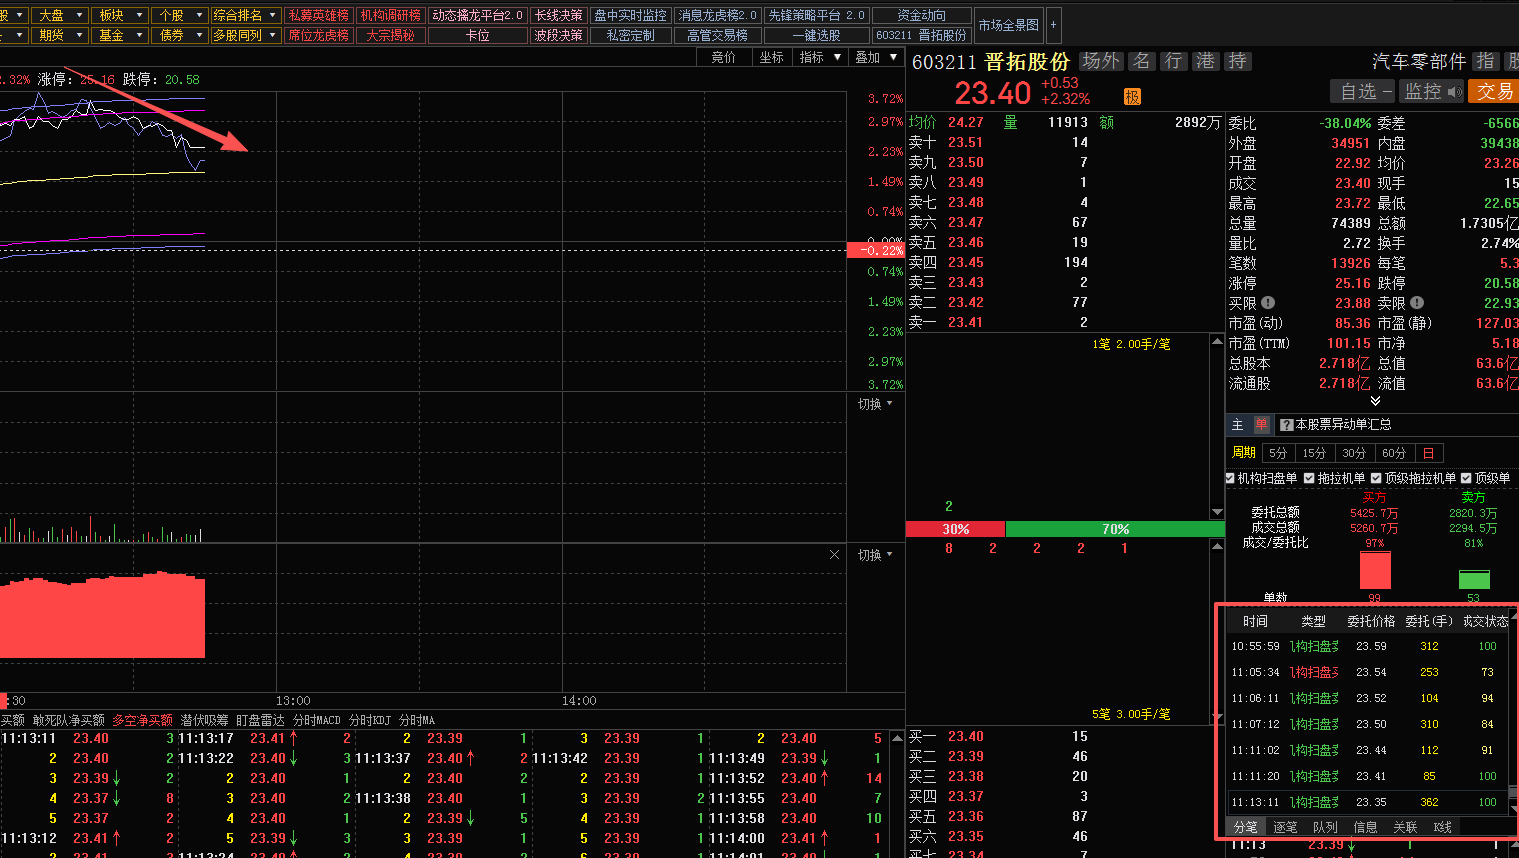Screen dimensions: 1519x858
Task: Click the info icon next to 买限
Action: click(x=1268, y=303)
